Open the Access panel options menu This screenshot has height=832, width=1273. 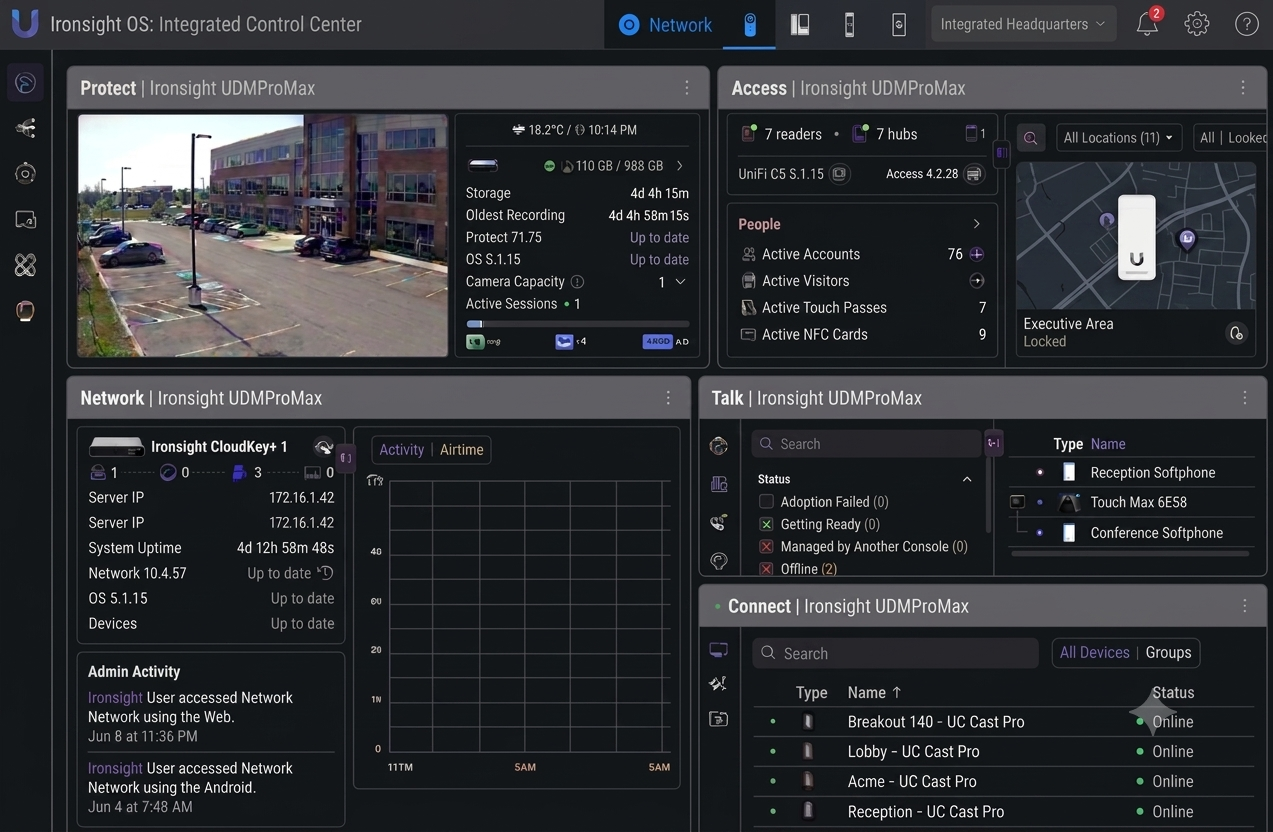point(1243,88)
